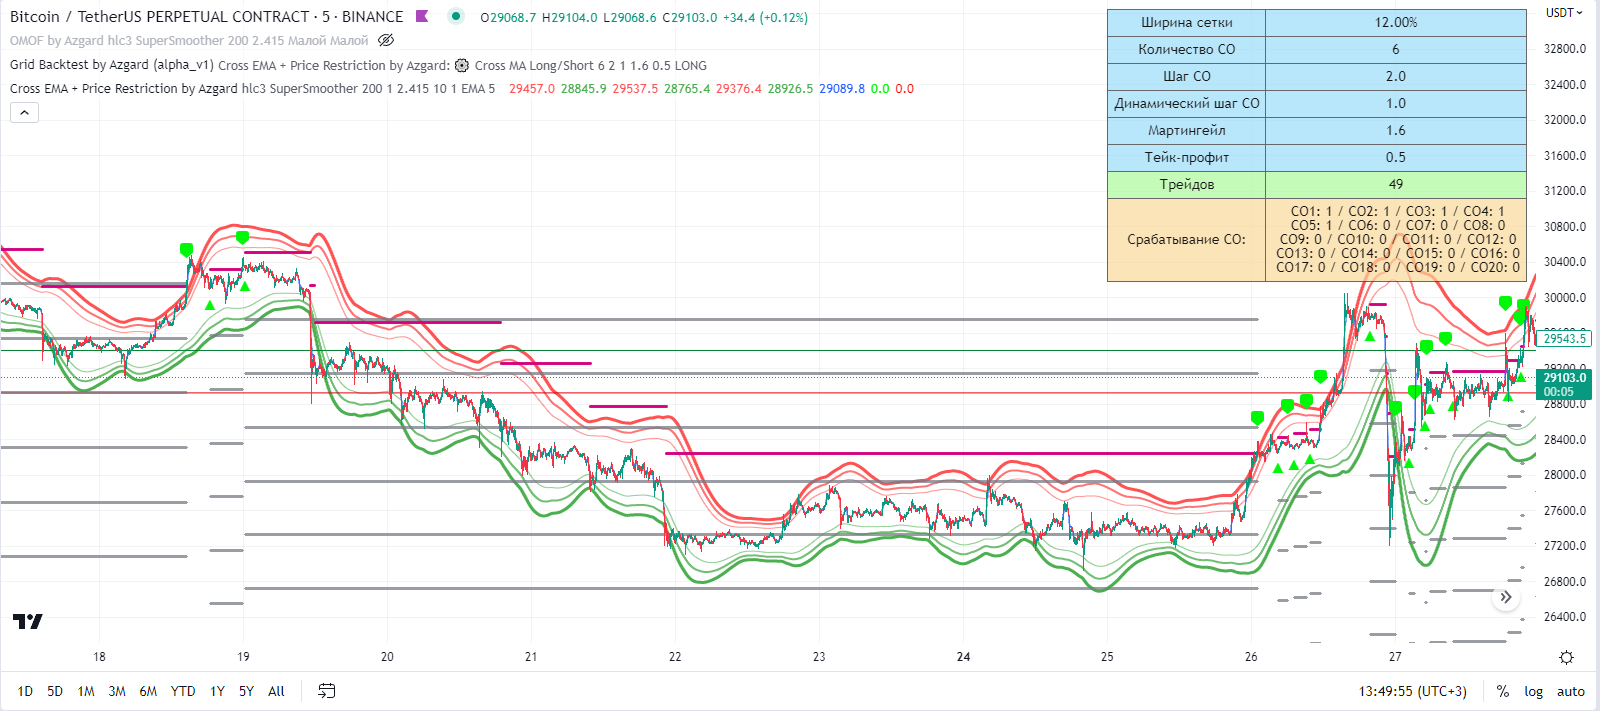The width and height of the screenshot is (1600, 711).
Task: Toggle auto scale mode
Action: (1571, 691)
